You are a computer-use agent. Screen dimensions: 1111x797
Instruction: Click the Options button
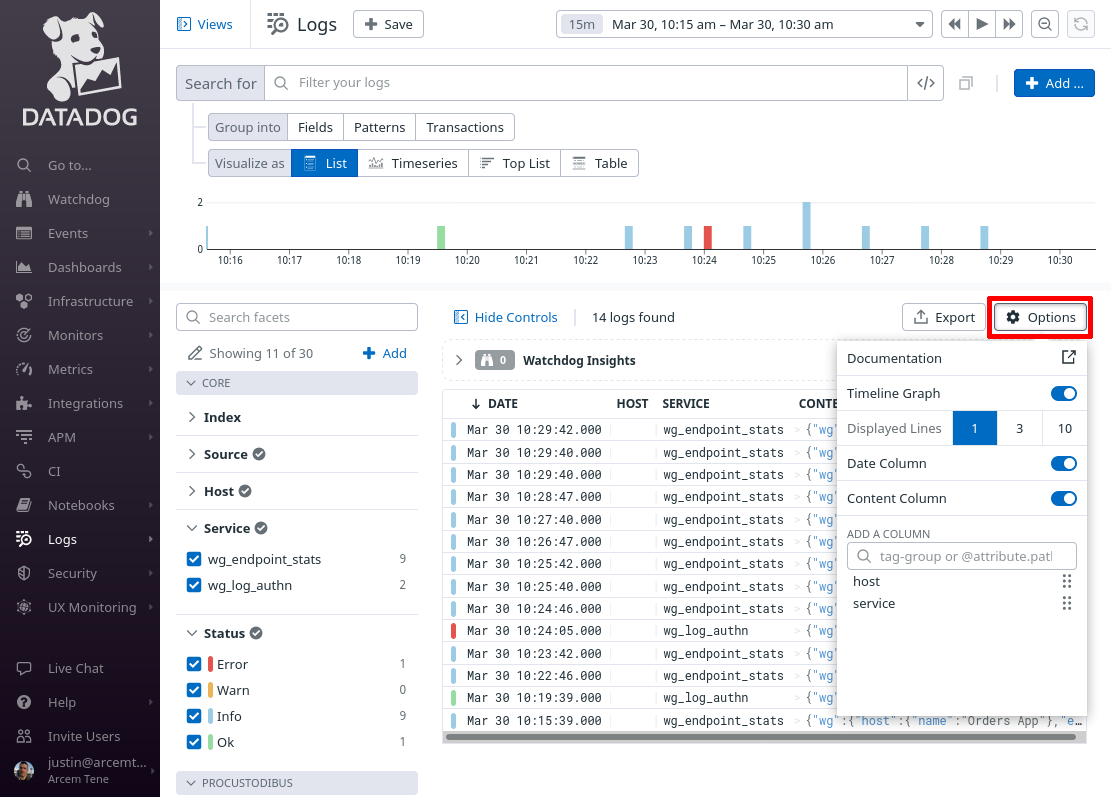coord(1040,317)
